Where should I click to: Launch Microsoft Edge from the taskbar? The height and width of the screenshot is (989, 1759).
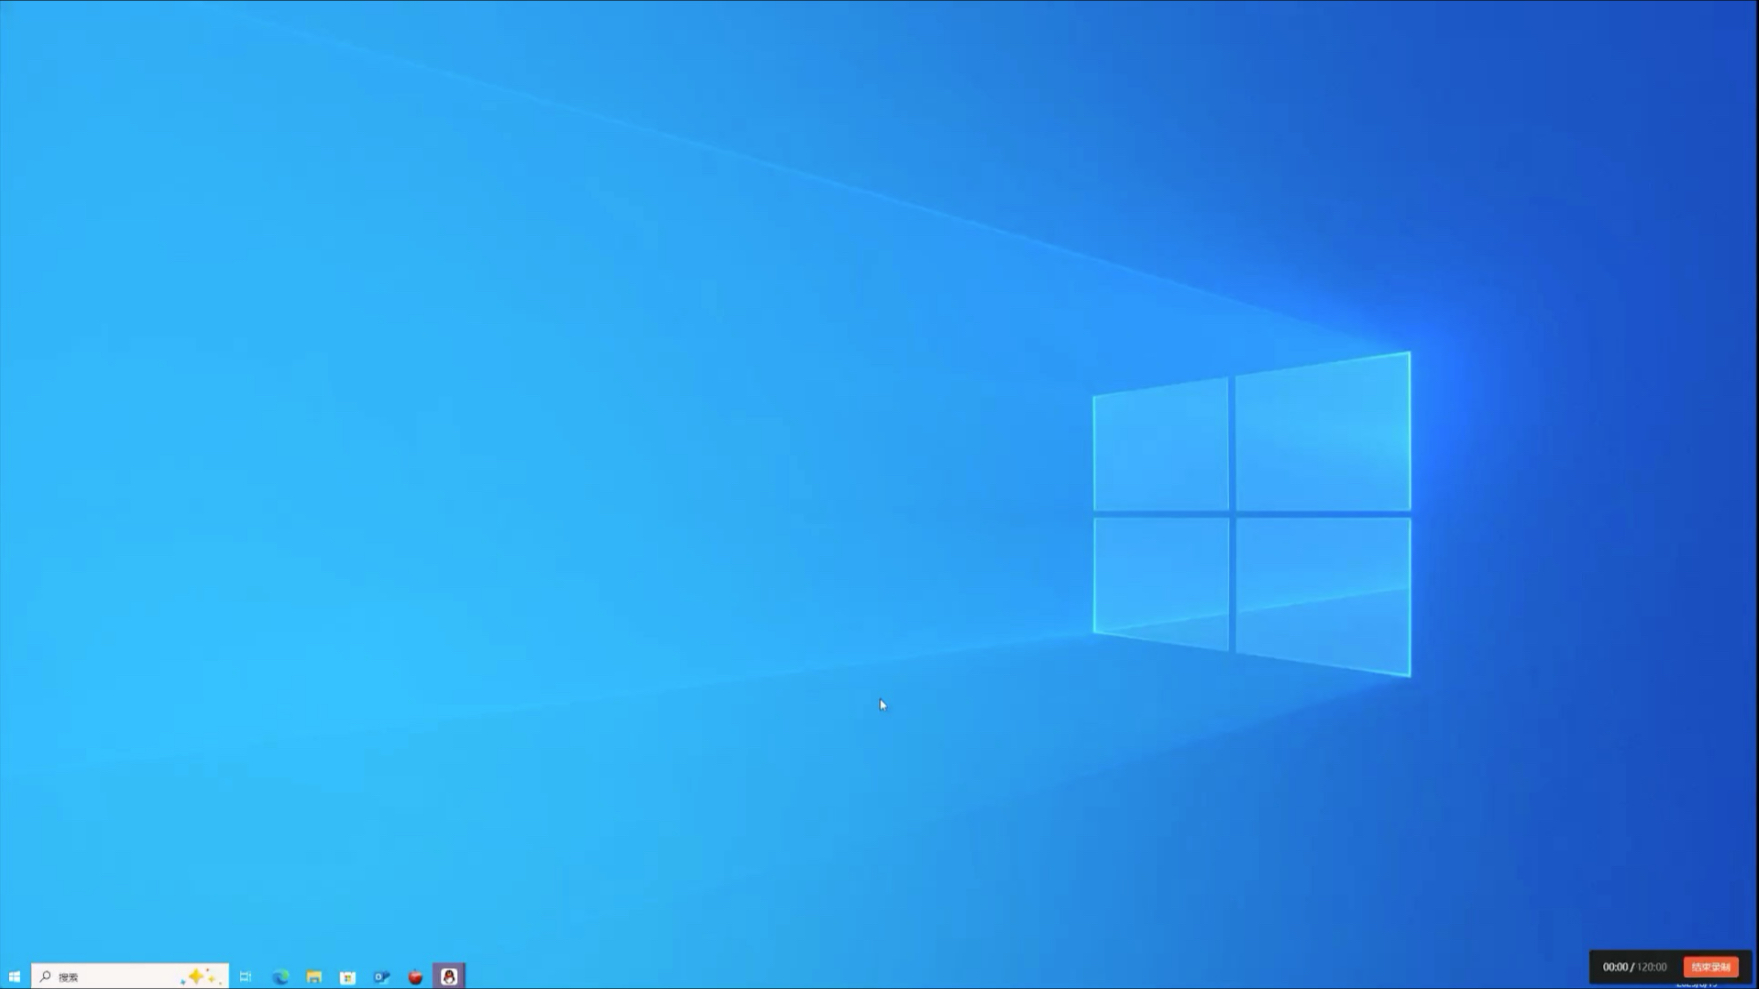[281, 977]
